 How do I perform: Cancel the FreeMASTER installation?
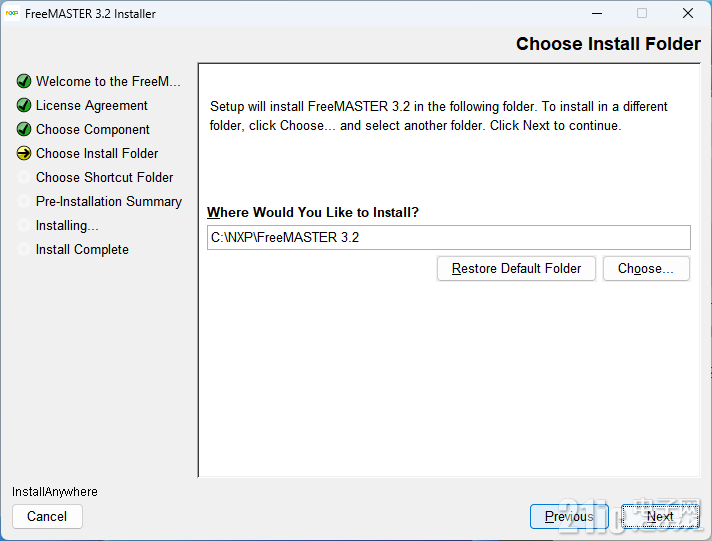47,516
